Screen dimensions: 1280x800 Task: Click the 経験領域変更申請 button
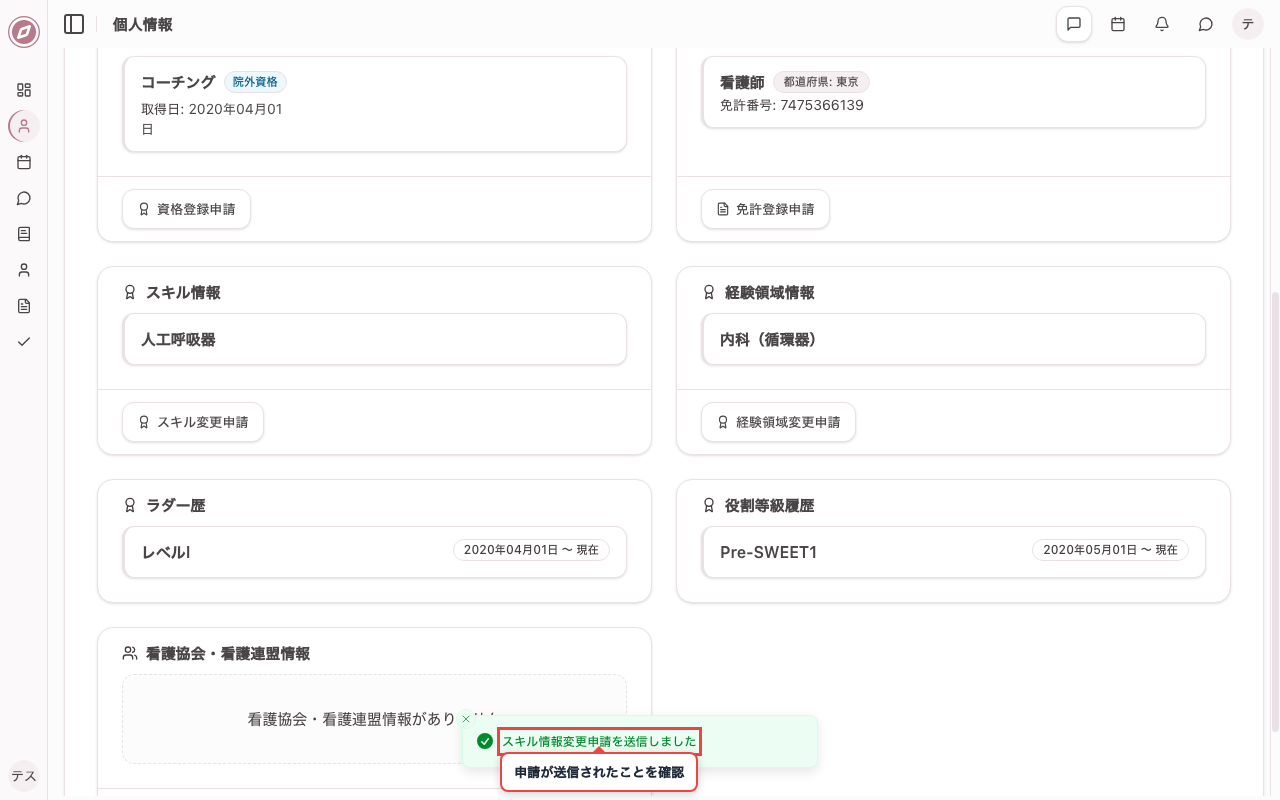[x=778, y=422]
